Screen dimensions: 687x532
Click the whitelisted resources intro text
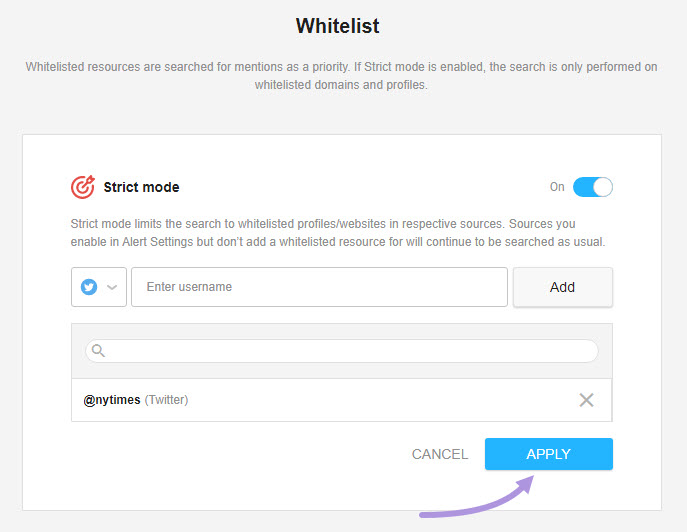[341, 75]
